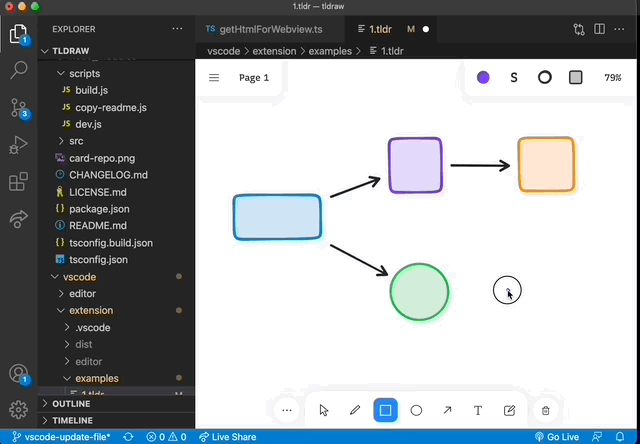Open the dash style circle picker
Screen dimensions: 640x444
pyautogui.click(x=544, y=78)
